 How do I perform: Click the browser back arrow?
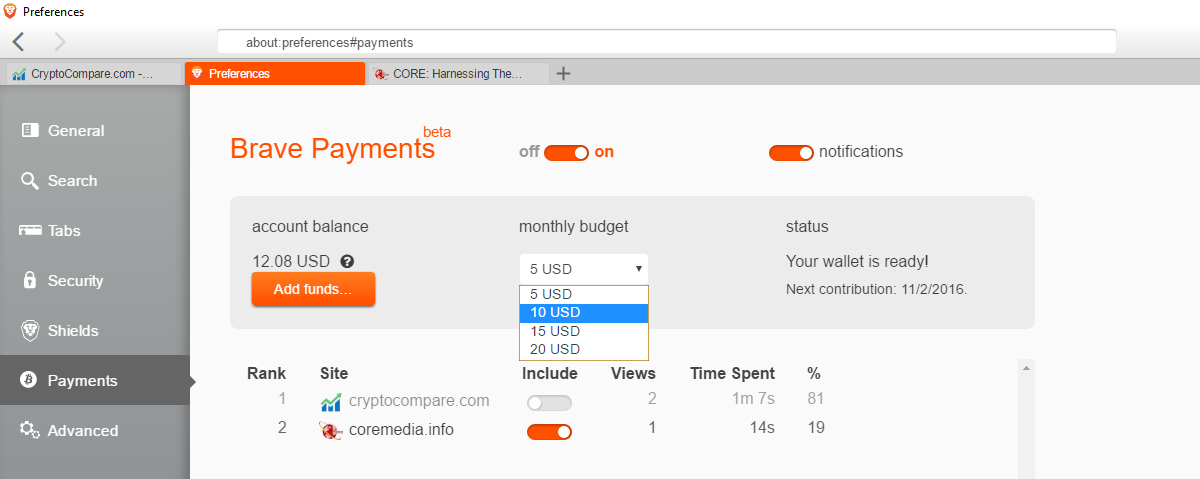(x=19, y=41)
